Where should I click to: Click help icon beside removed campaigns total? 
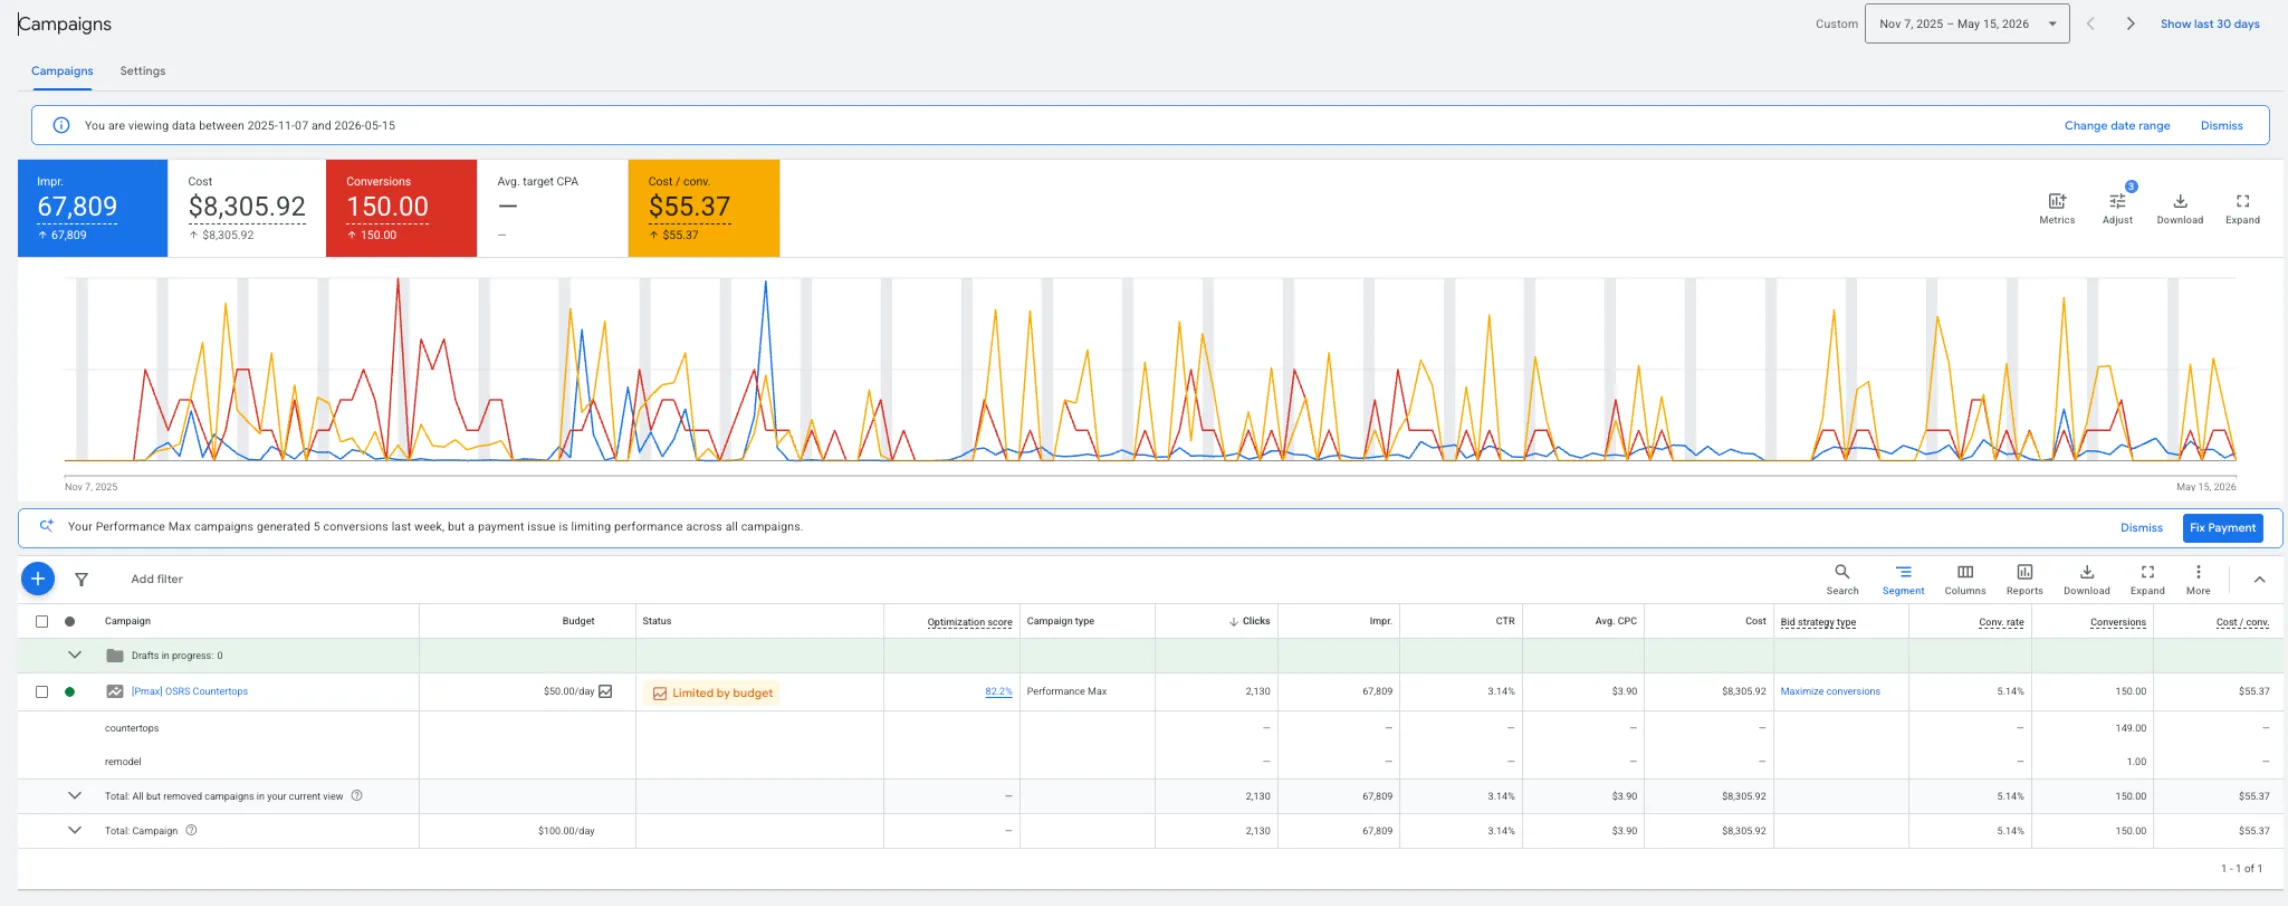(357, 796)
